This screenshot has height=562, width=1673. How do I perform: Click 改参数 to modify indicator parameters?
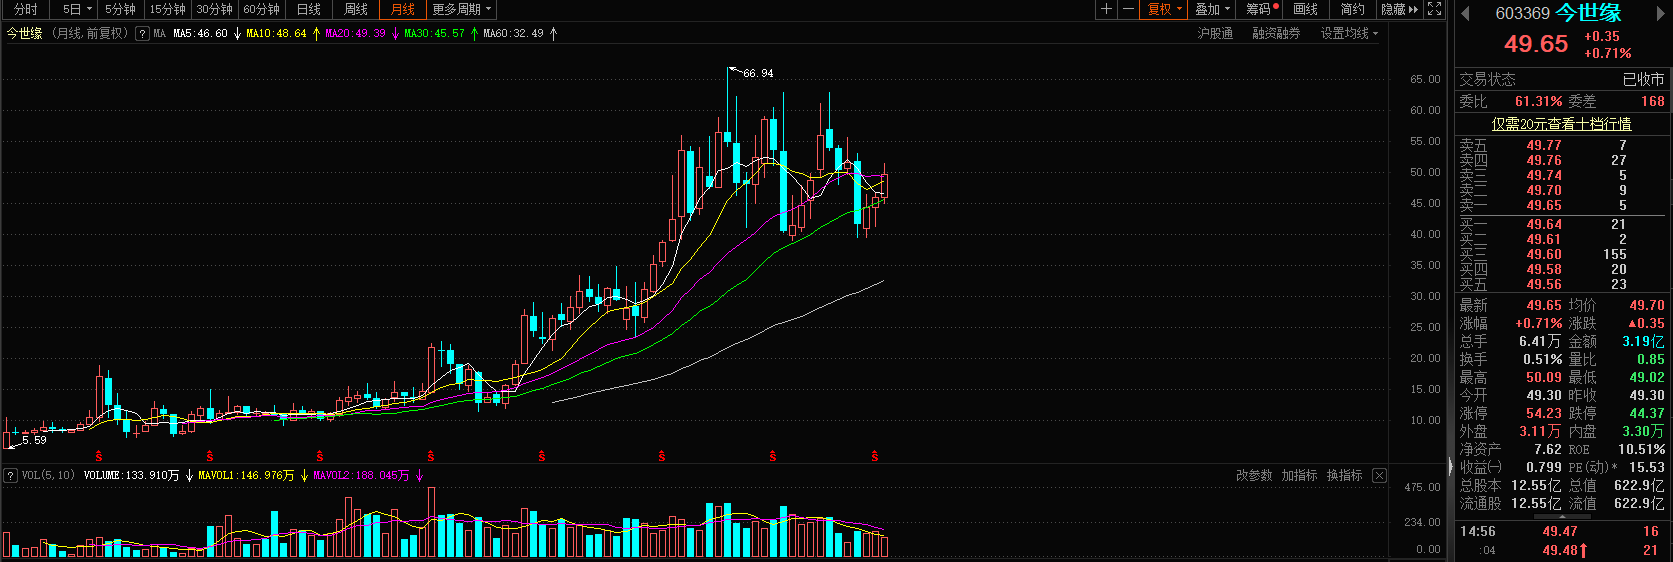(1254, 475)
